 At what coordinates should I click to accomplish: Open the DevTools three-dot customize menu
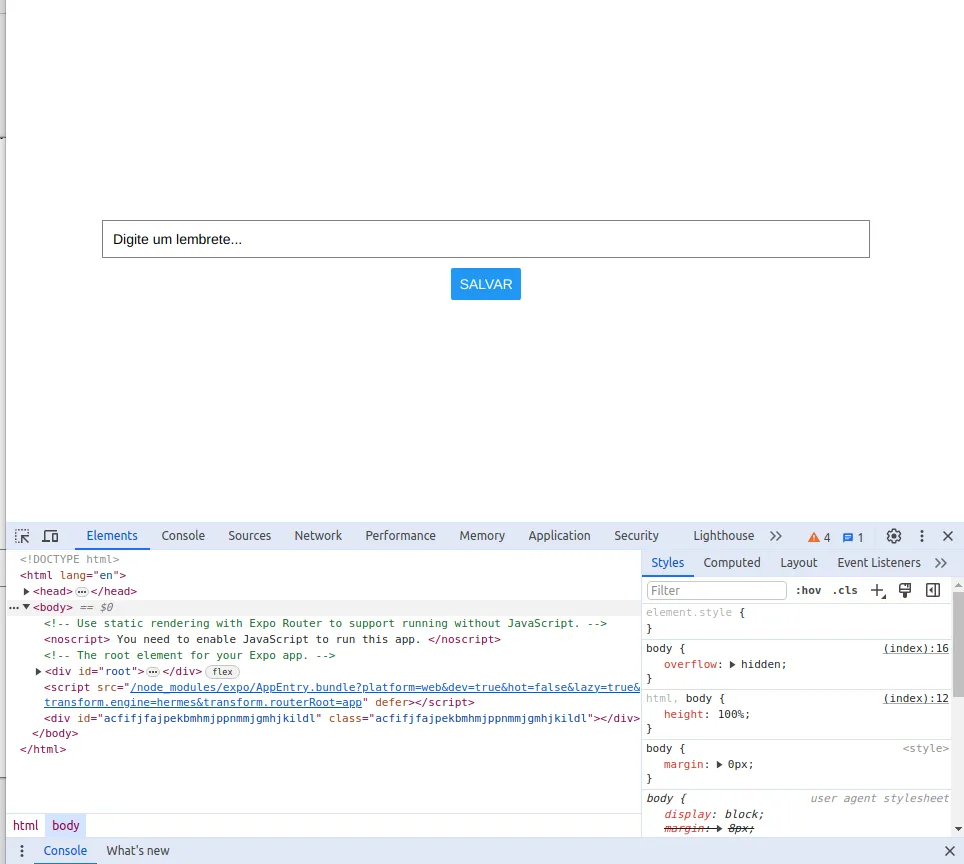tap(921, 536)
